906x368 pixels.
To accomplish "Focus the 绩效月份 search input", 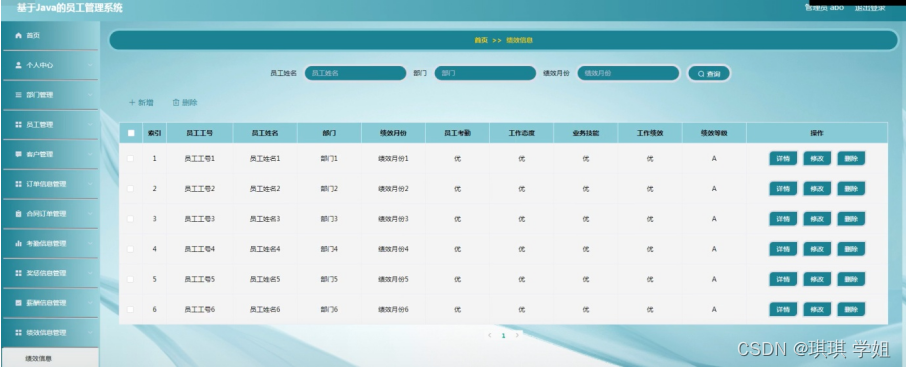I will pos(628,73).
